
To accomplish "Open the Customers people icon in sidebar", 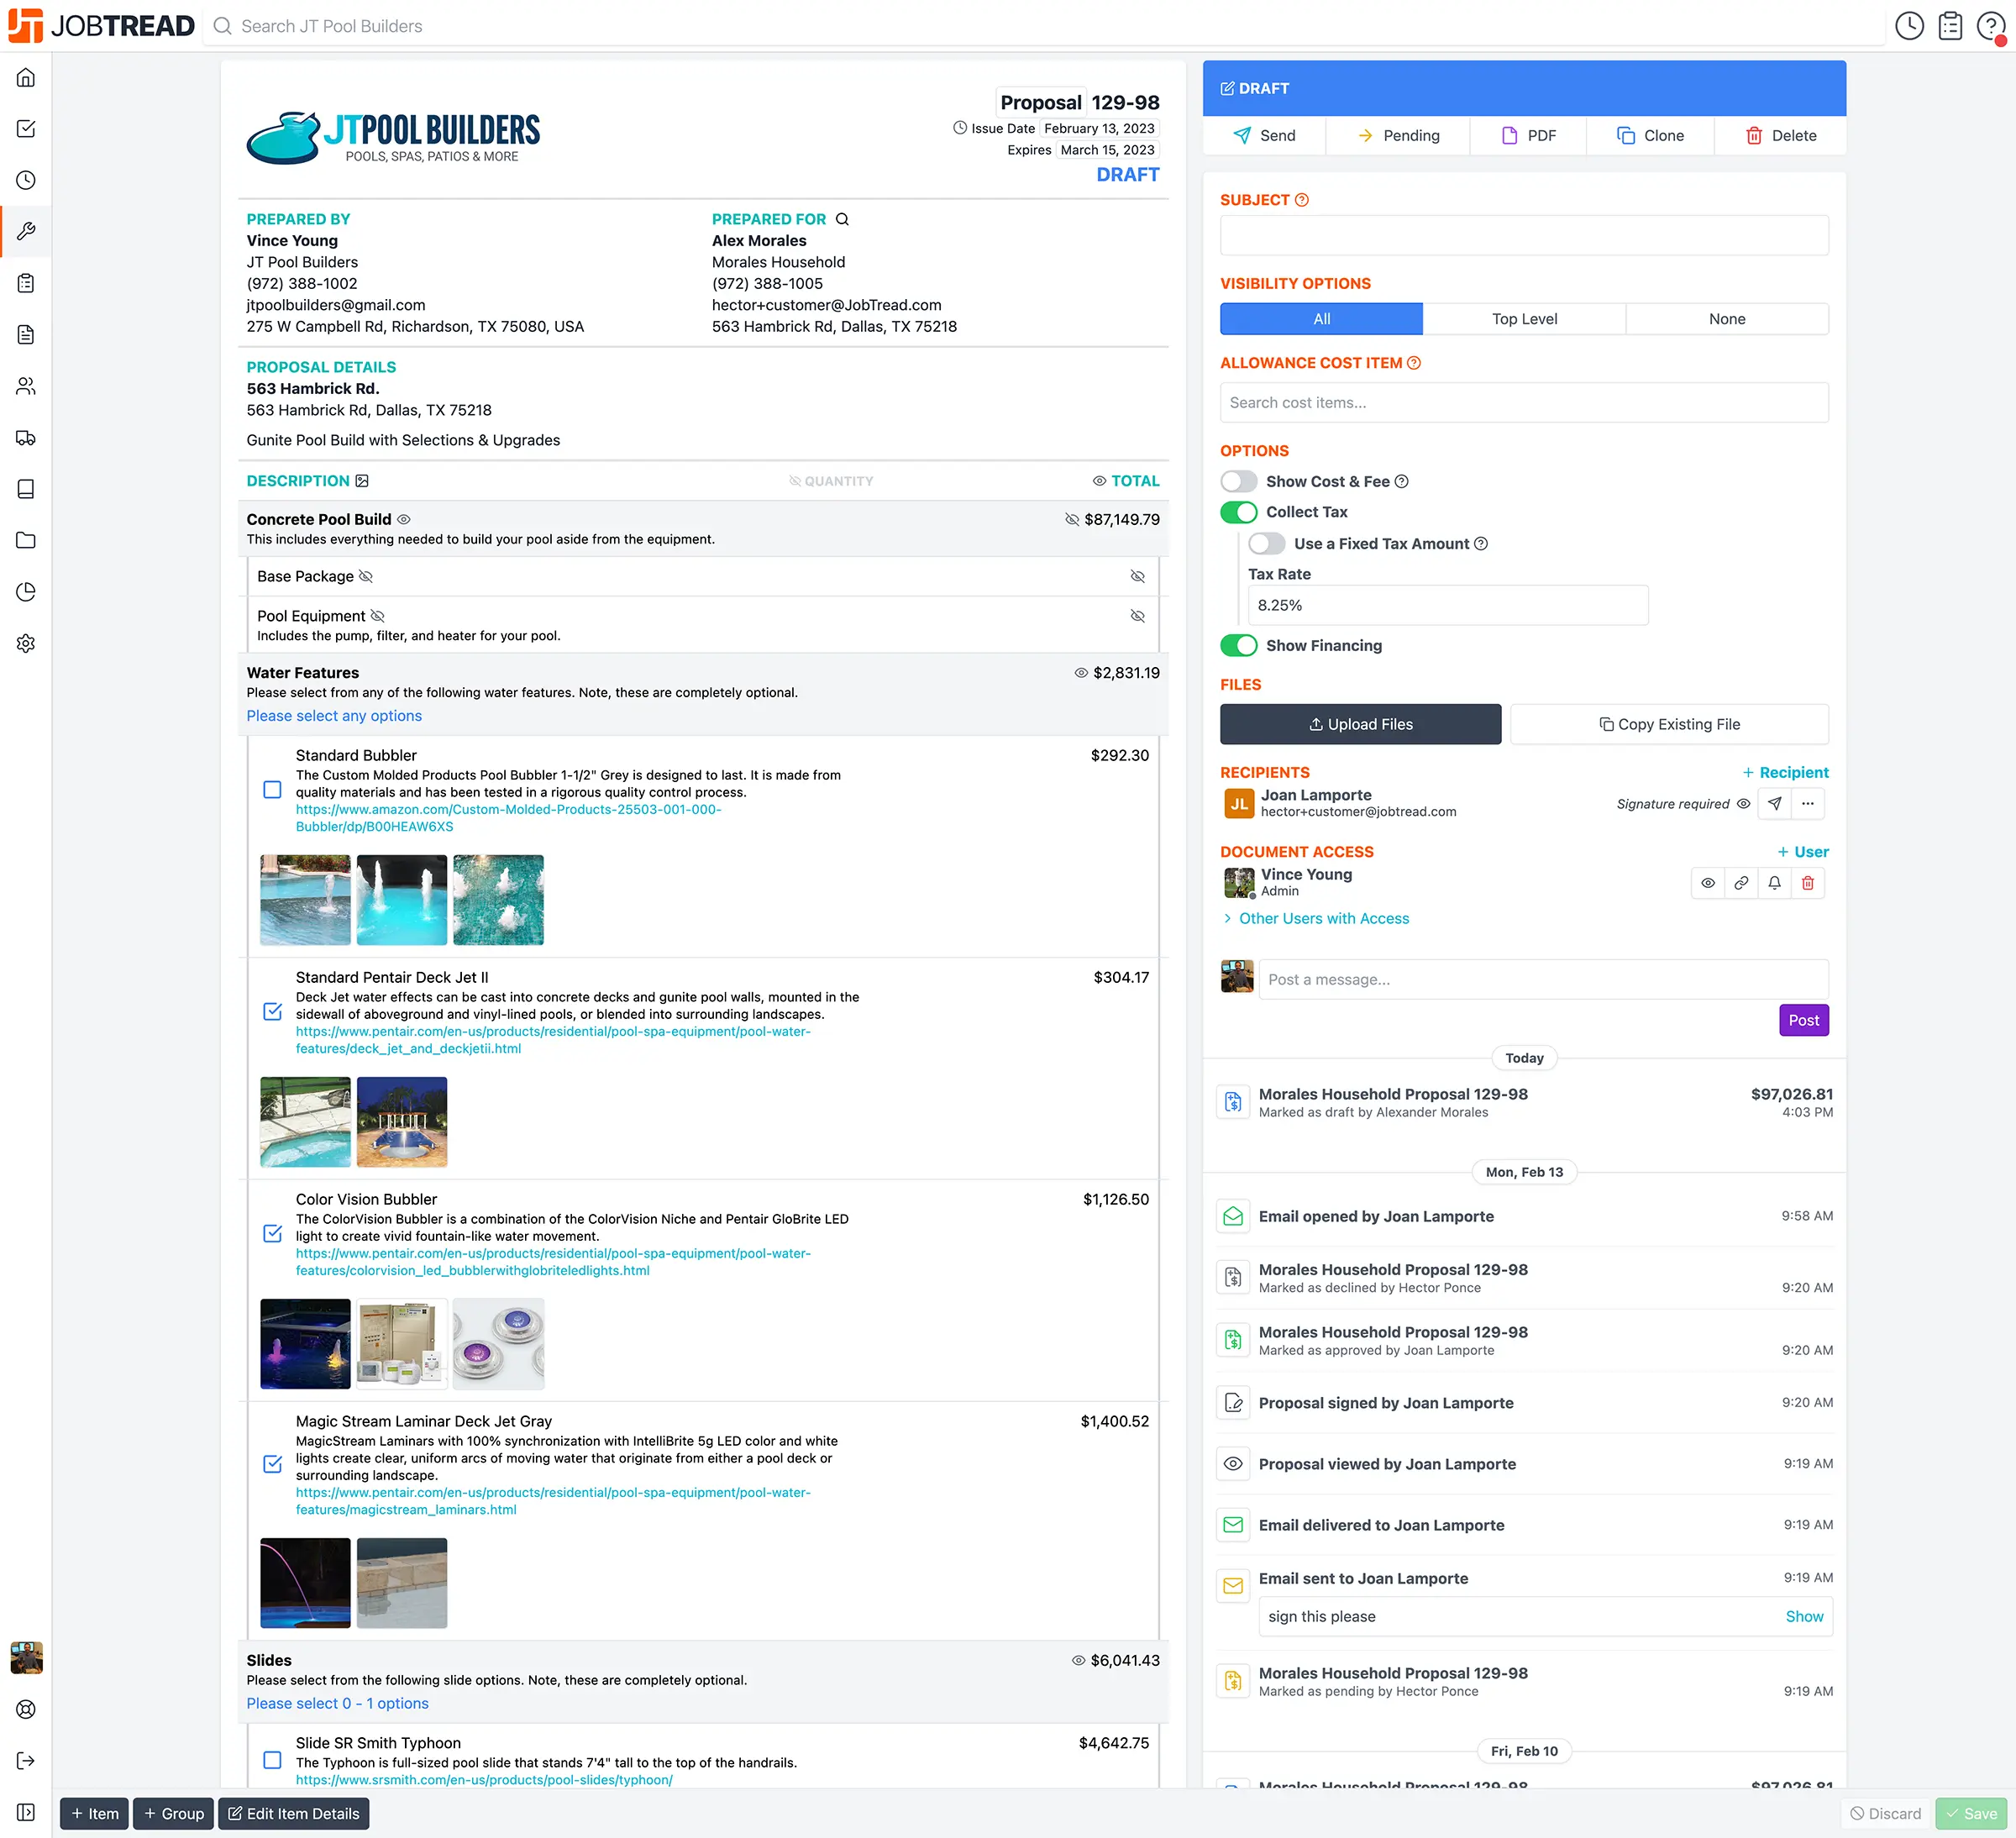I will [26, 386].
